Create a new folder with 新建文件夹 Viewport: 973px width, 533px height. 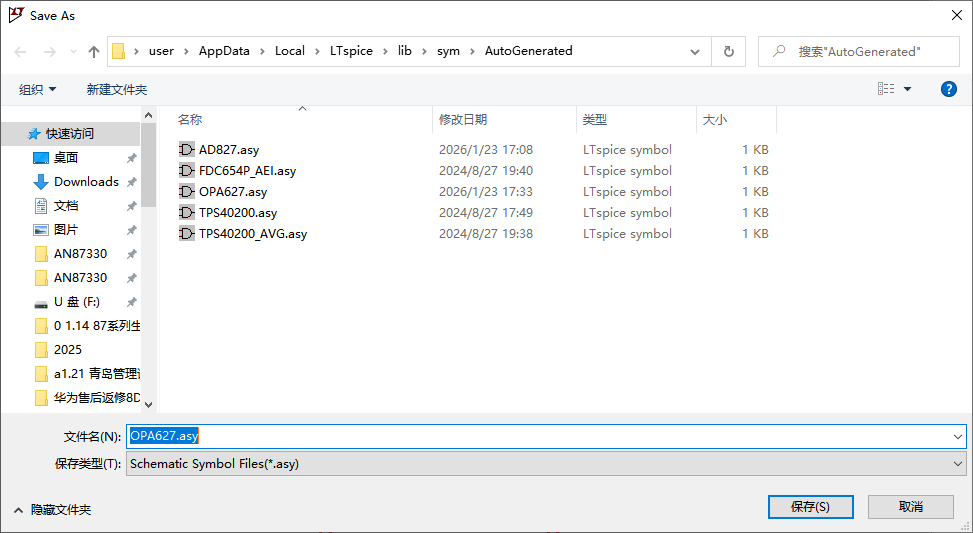(x=117, y=89)
